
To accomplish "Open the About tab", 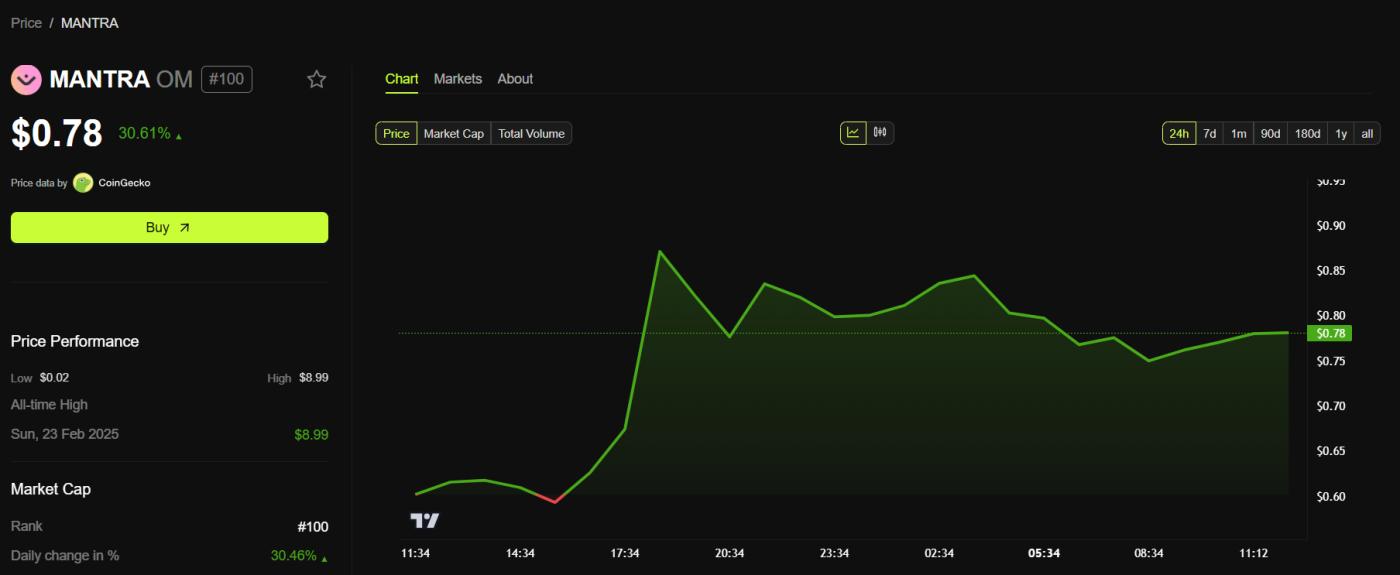I will tap(515, 79).
